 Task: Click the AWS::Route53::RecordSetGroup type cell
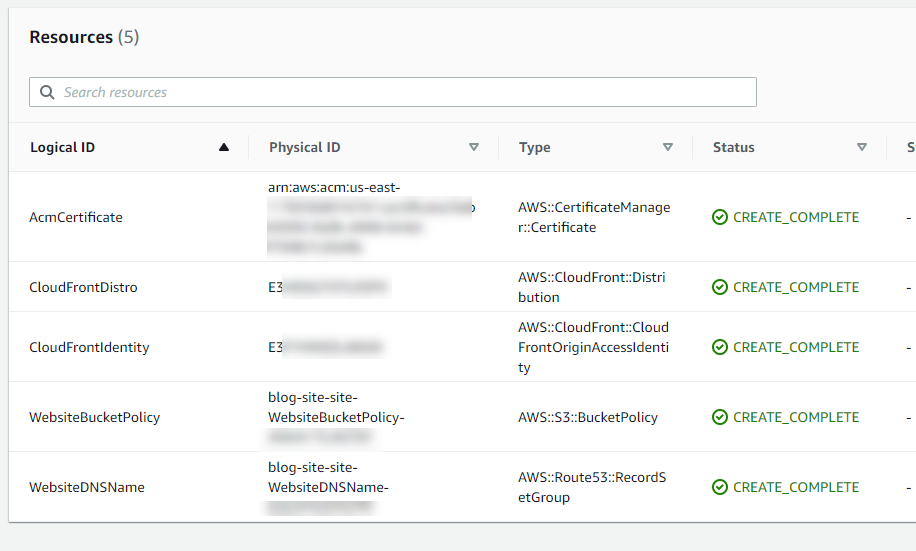pyautogui.click(x=592, y=487)
